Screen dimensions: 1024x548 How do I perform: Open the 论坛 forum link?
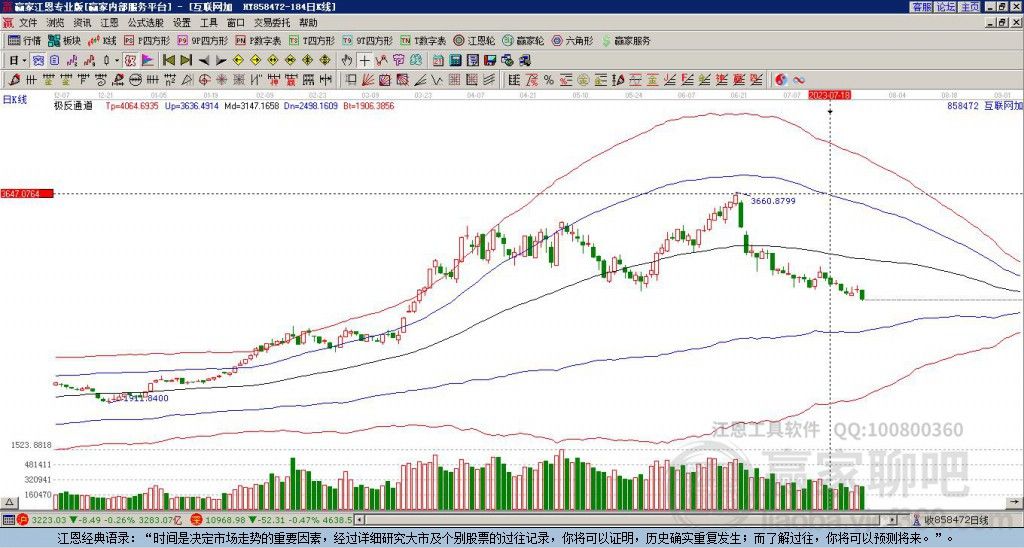(x=945, y=7)
